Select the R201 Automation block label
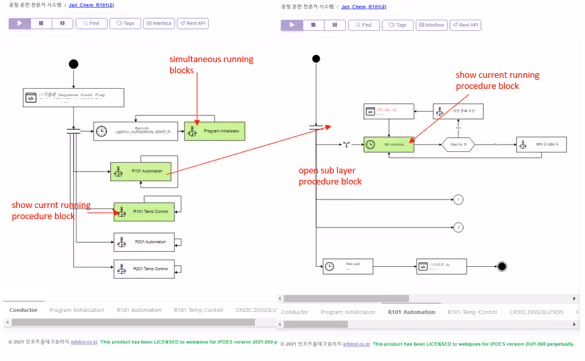This screenshot has height=361, width=585. [x=150, y=242]
